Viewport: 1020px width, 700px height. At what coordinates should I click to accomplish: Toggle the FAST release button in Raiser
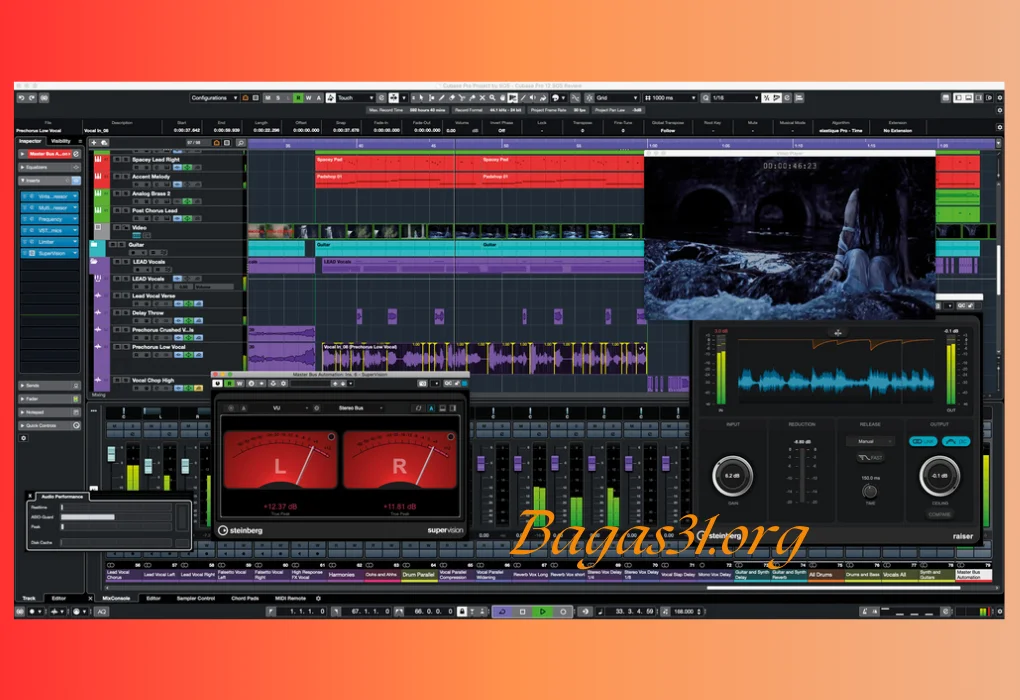pyautogui.click(x=870, y=457)
